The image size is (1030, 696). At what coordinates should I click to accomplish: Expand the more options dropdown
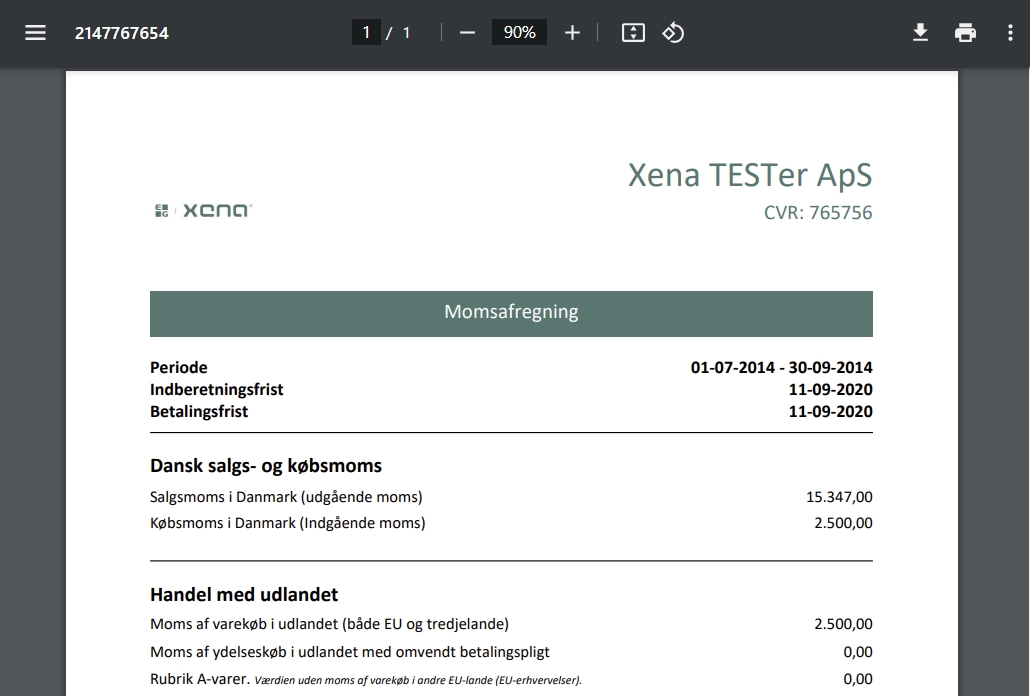(1011, 32)
